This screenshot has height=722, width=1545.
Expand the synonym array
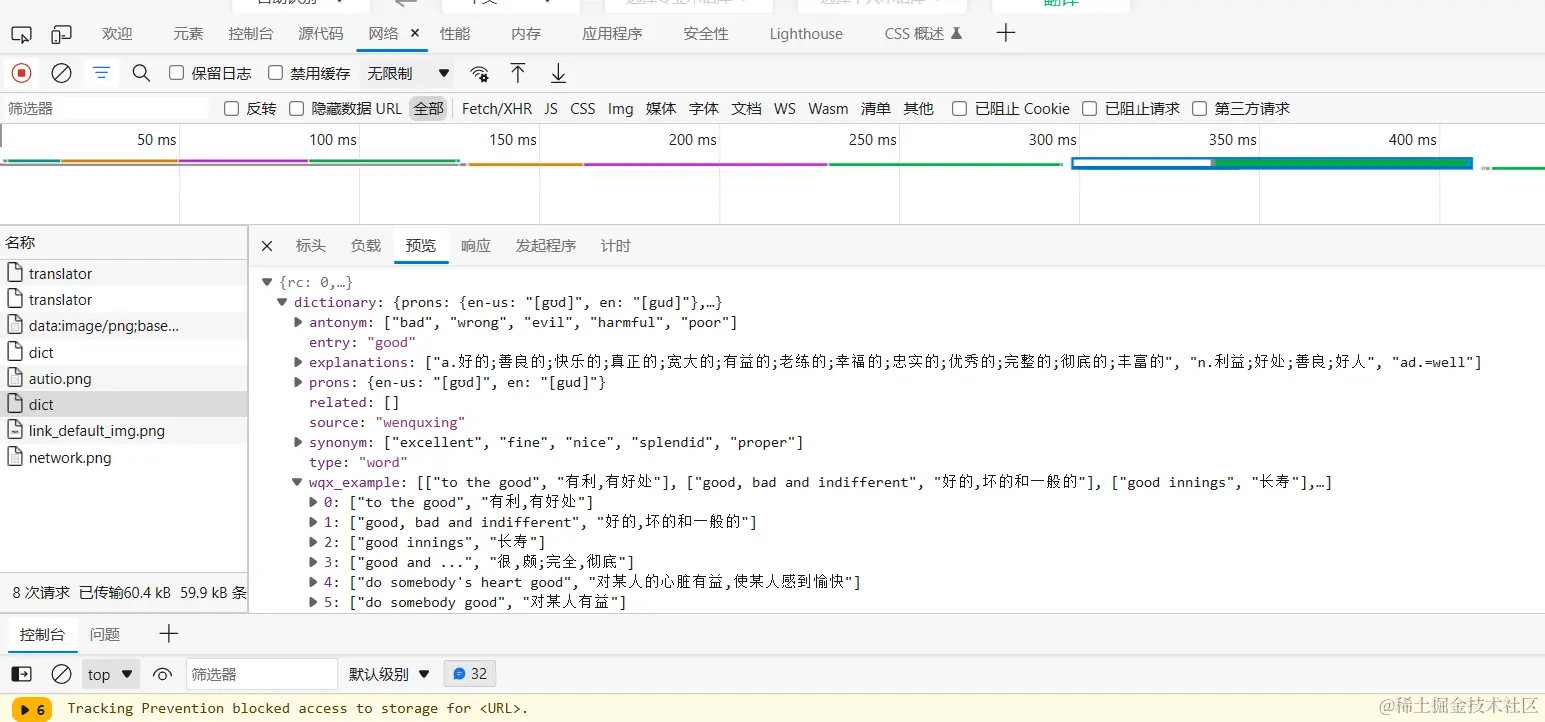[x=298, y=443]
